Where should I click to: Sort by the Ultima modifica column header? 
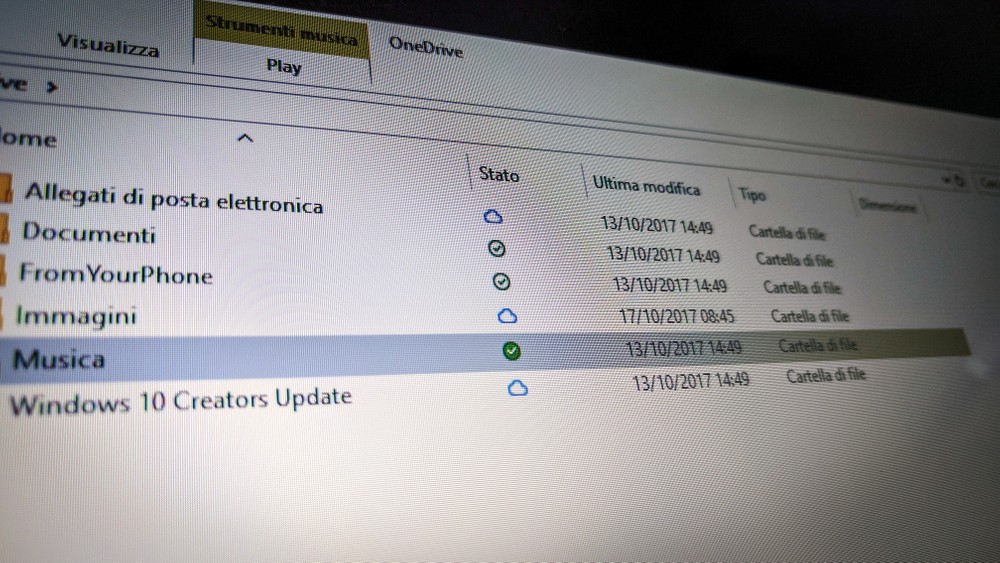[x=646, y=186]
